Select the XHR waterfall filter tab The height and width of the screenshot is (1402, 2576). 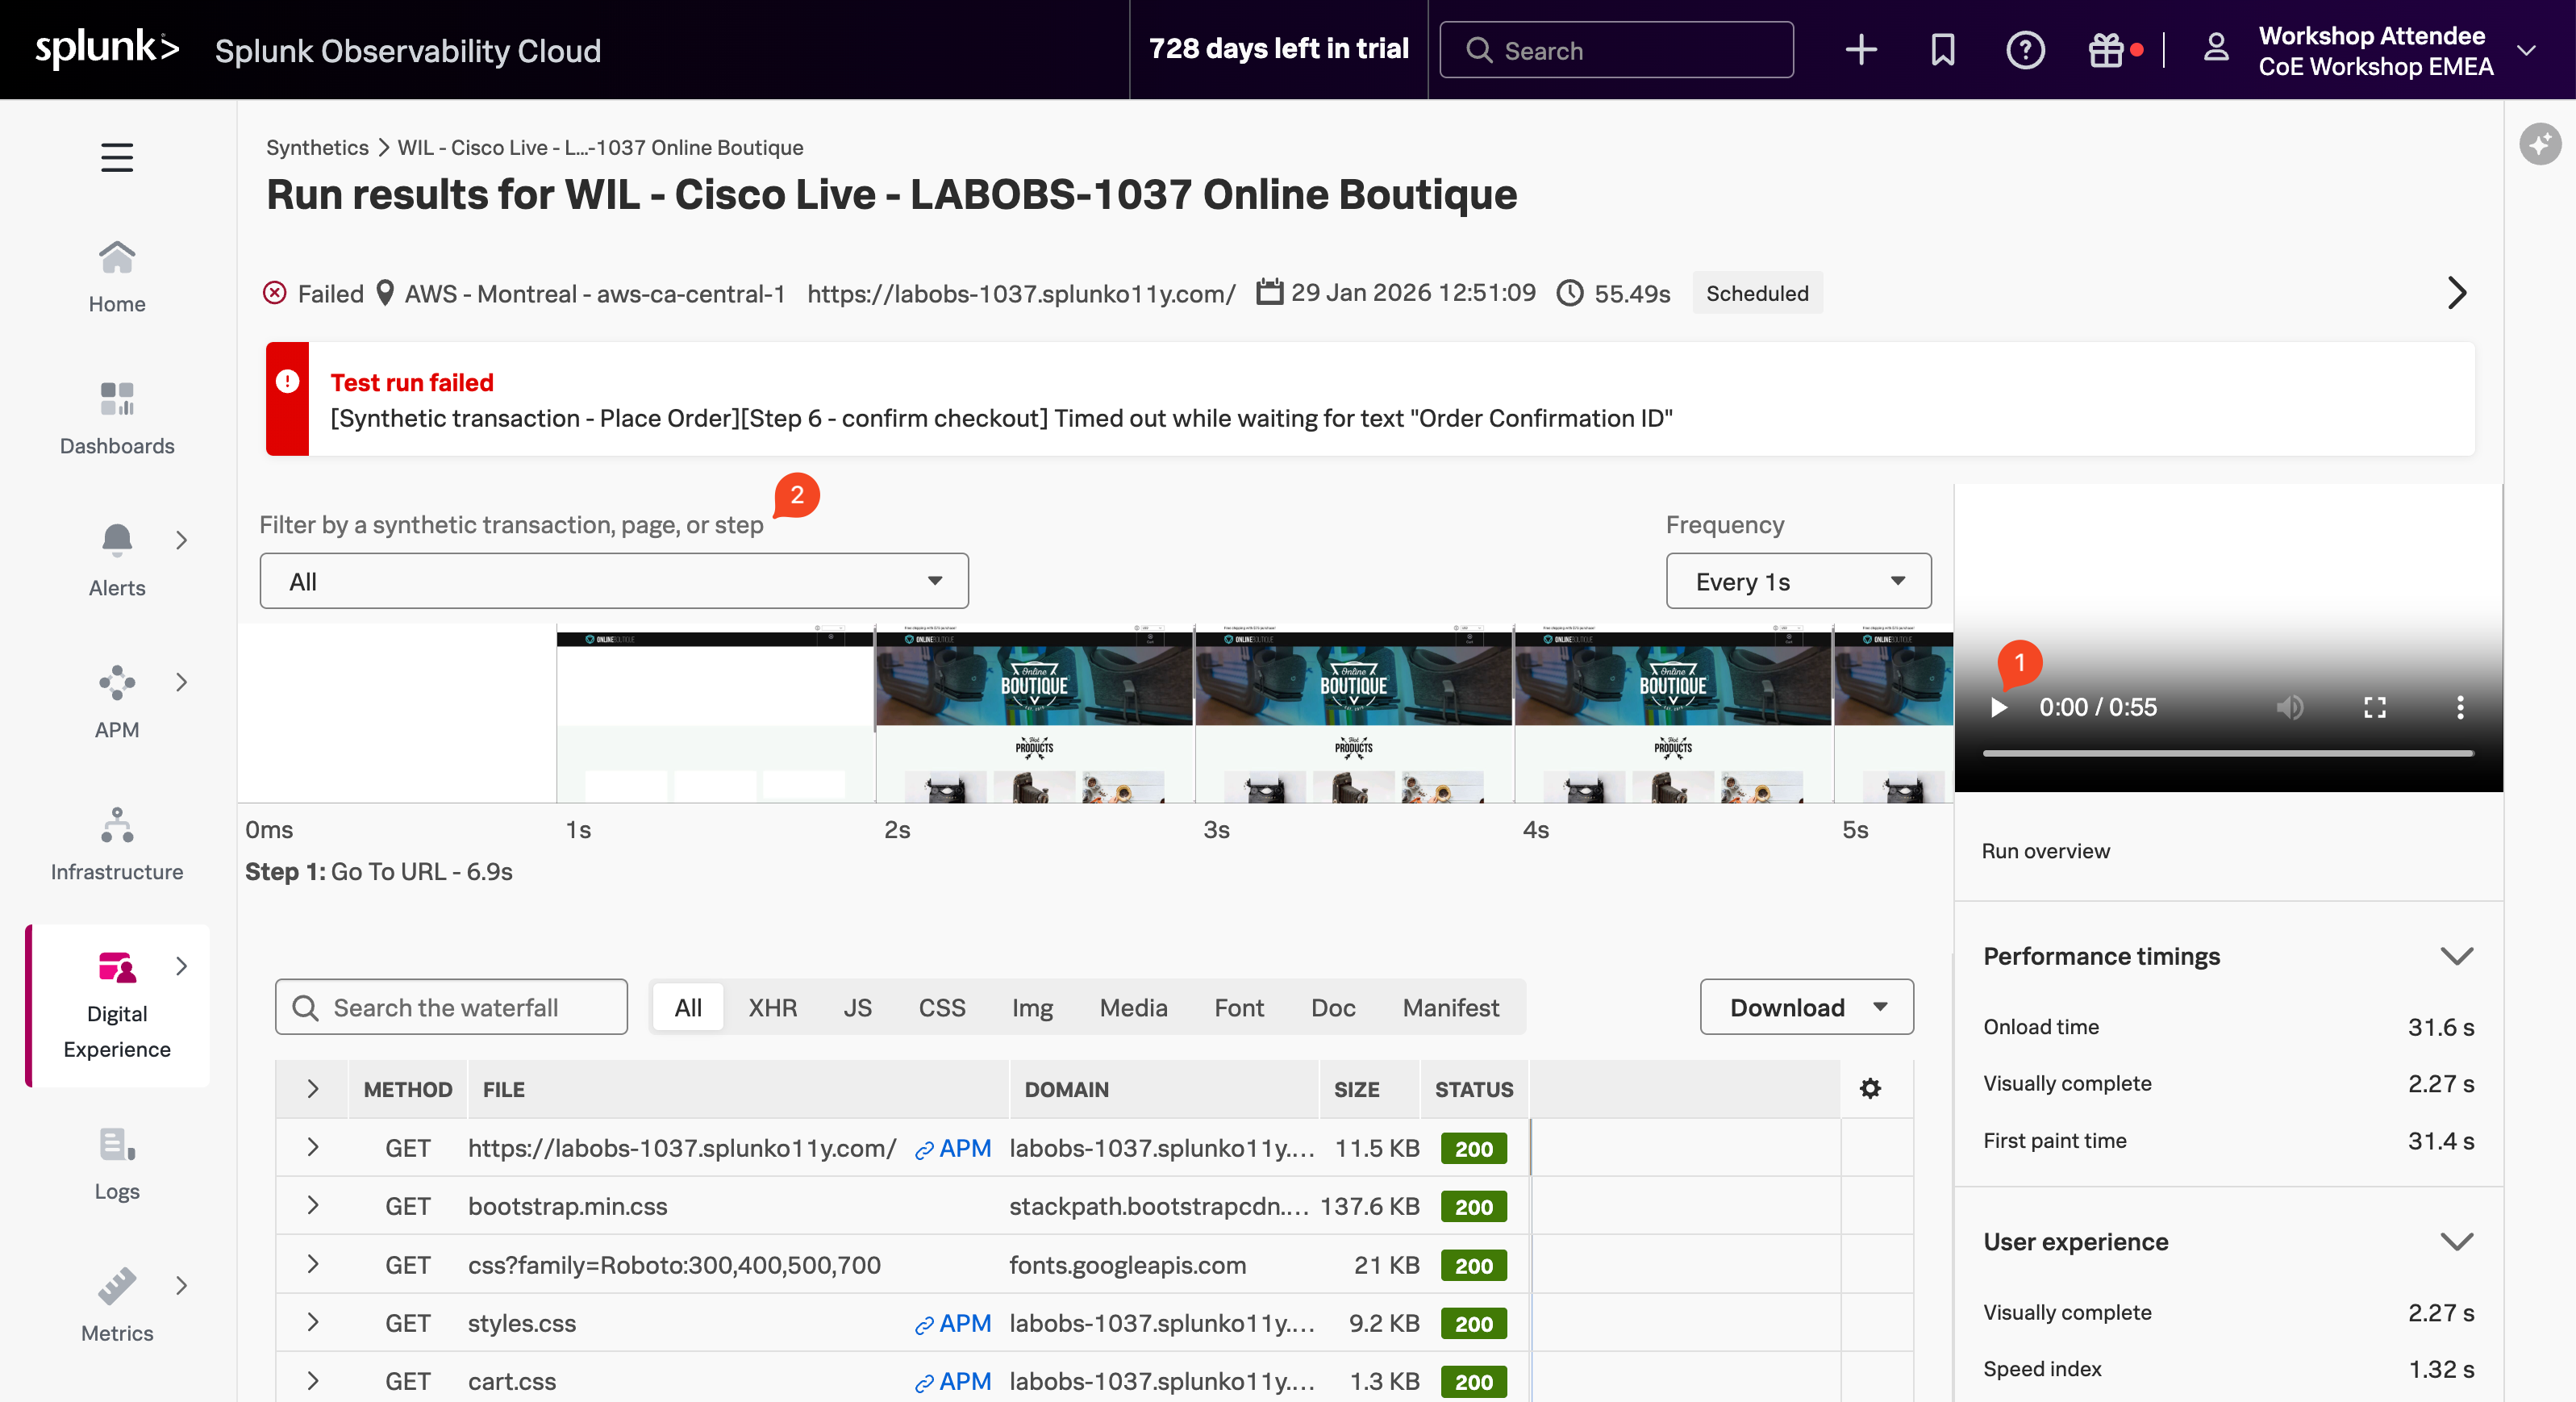(x=772, y=1008)
